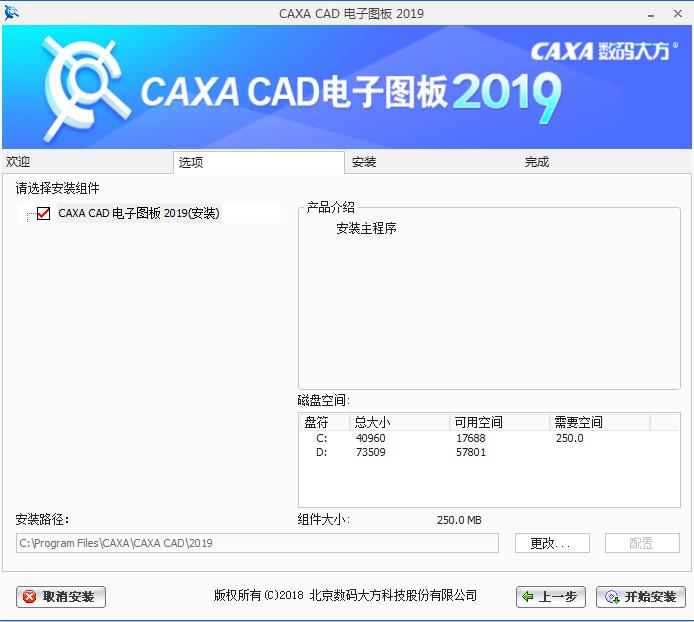Screen dimensions: 694x622
Task: Click the 57801 free space value
Action: (x=470, y=452)
